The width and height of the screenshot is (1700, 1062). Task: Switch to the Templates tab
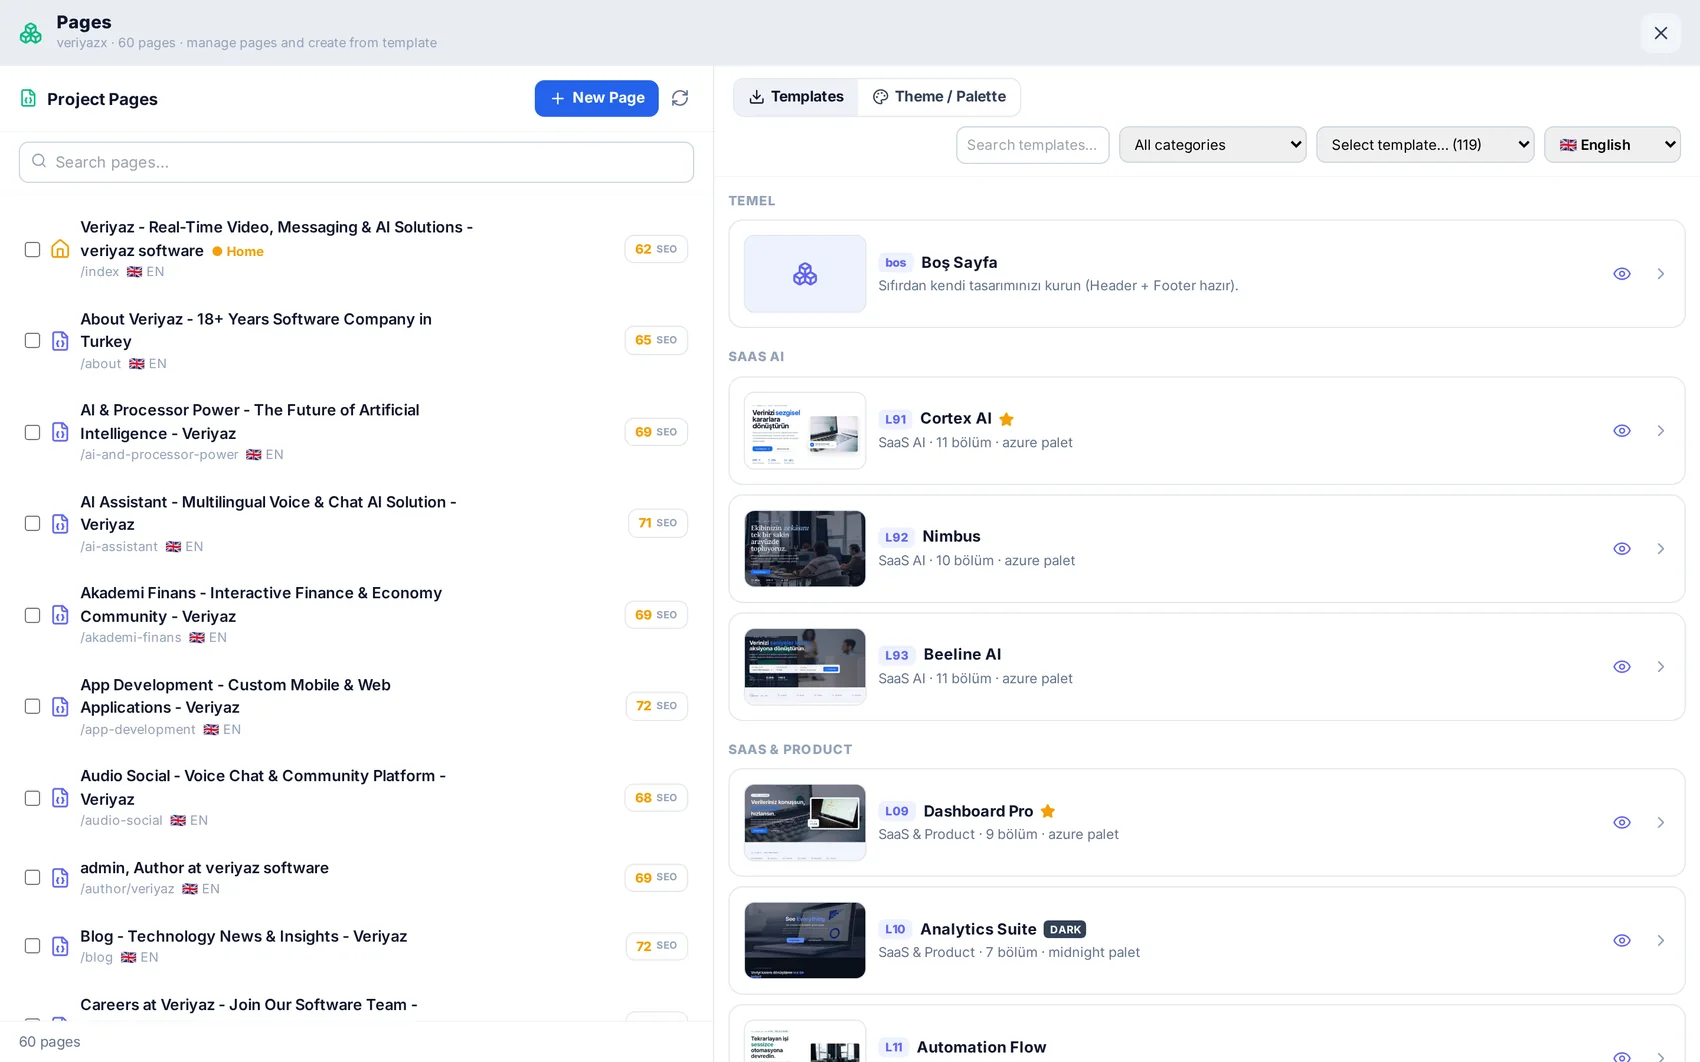(796, 97)
